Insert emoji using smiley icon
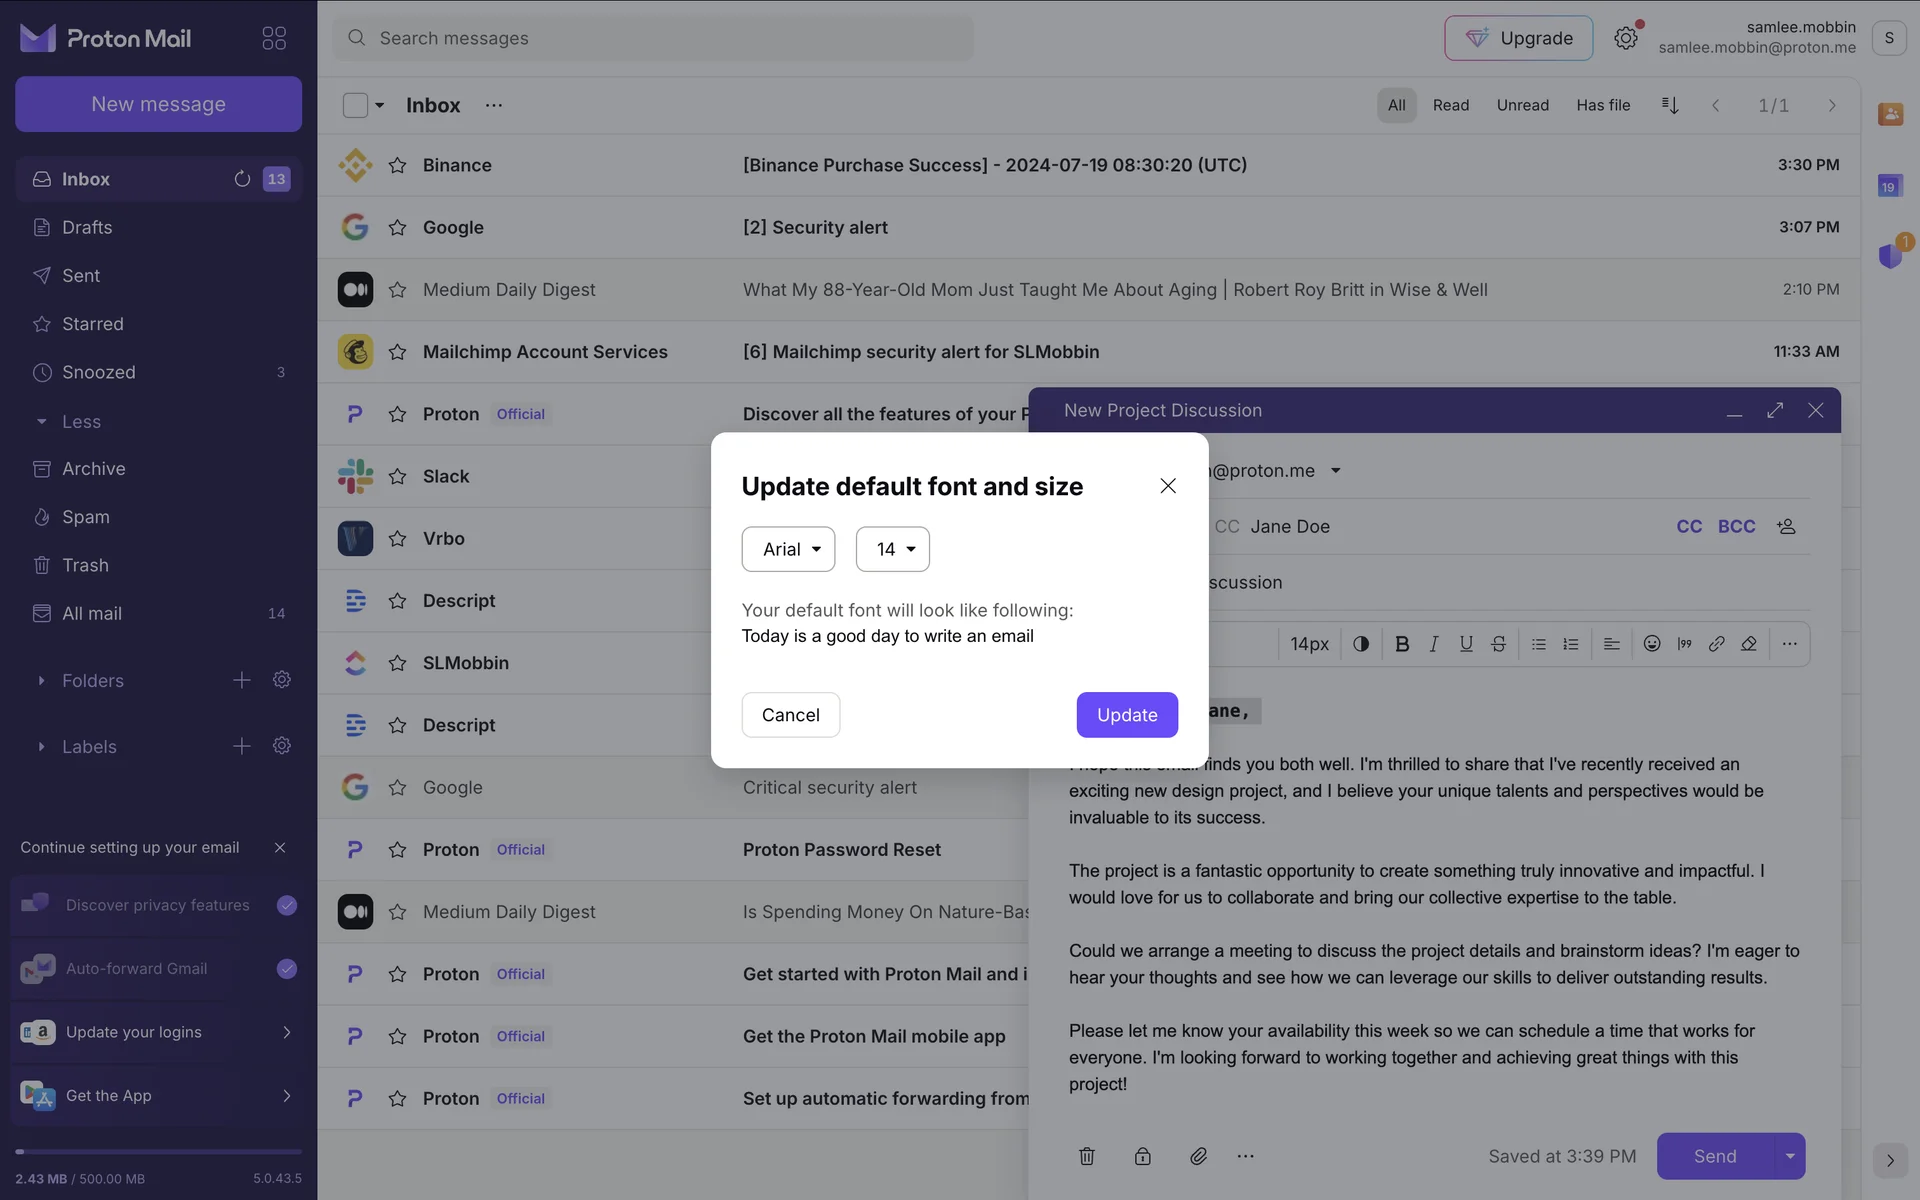 (x=1652, y=644)
